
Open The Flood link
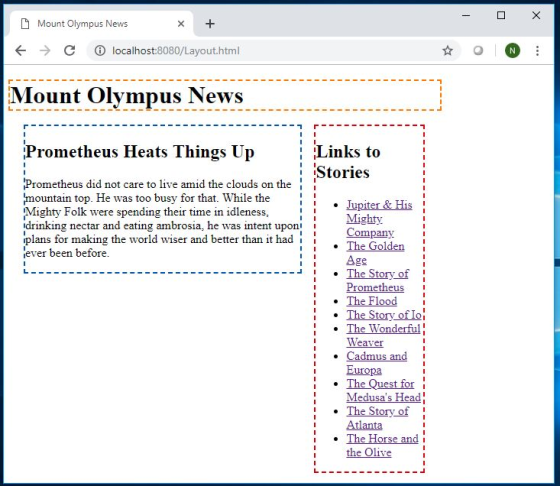coord(371,301)
